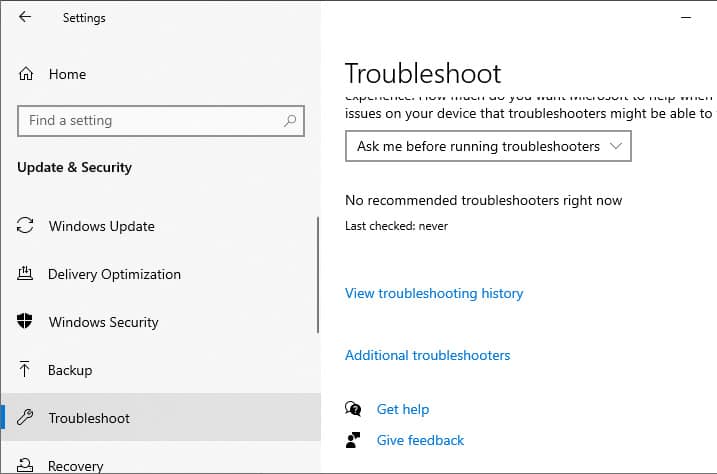The height and width of the screenshot is (474, 717).
Task: Click the Troubleshoot wrench icon
Action: [25, 417]
